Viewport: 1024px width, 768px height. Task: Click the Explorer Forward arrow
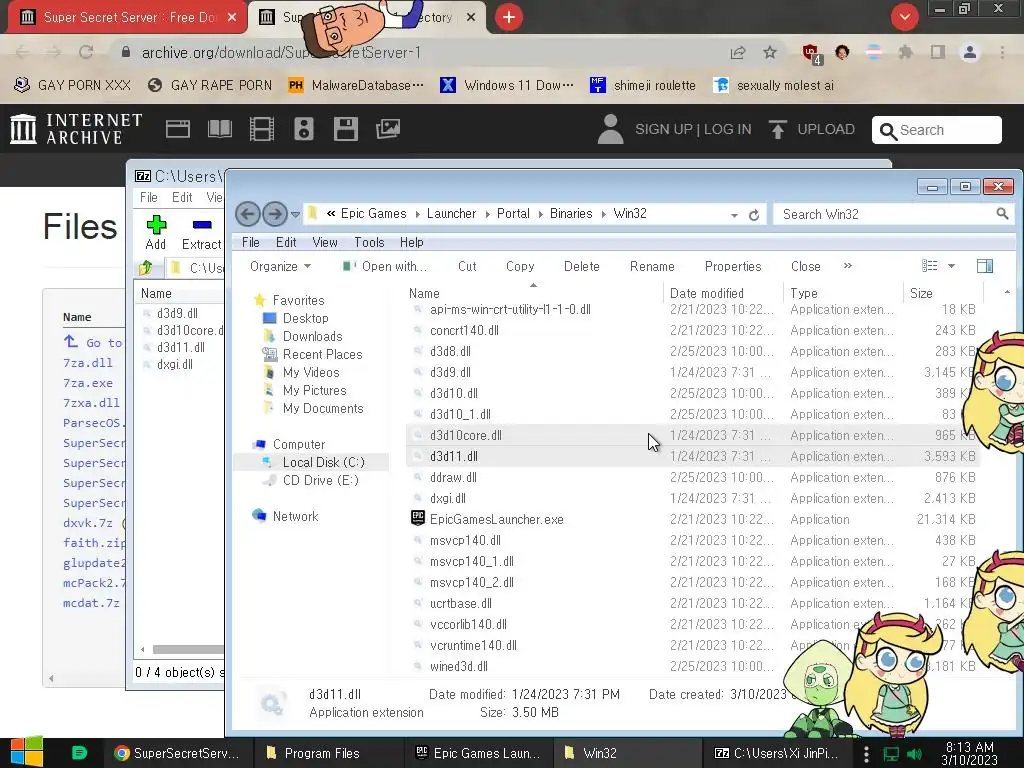click(275, 214)
